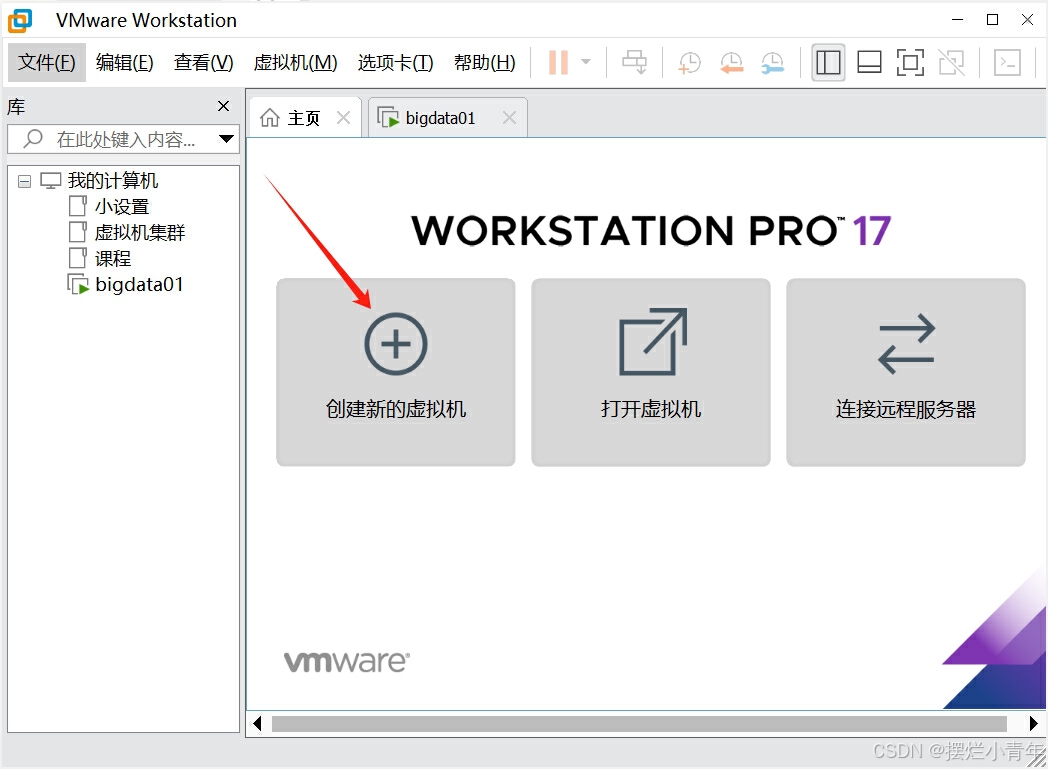Viewport: 1048px width, 769px height.
Task: Open the power options dropdown arrow beside pause
Action: click(586, 62)
